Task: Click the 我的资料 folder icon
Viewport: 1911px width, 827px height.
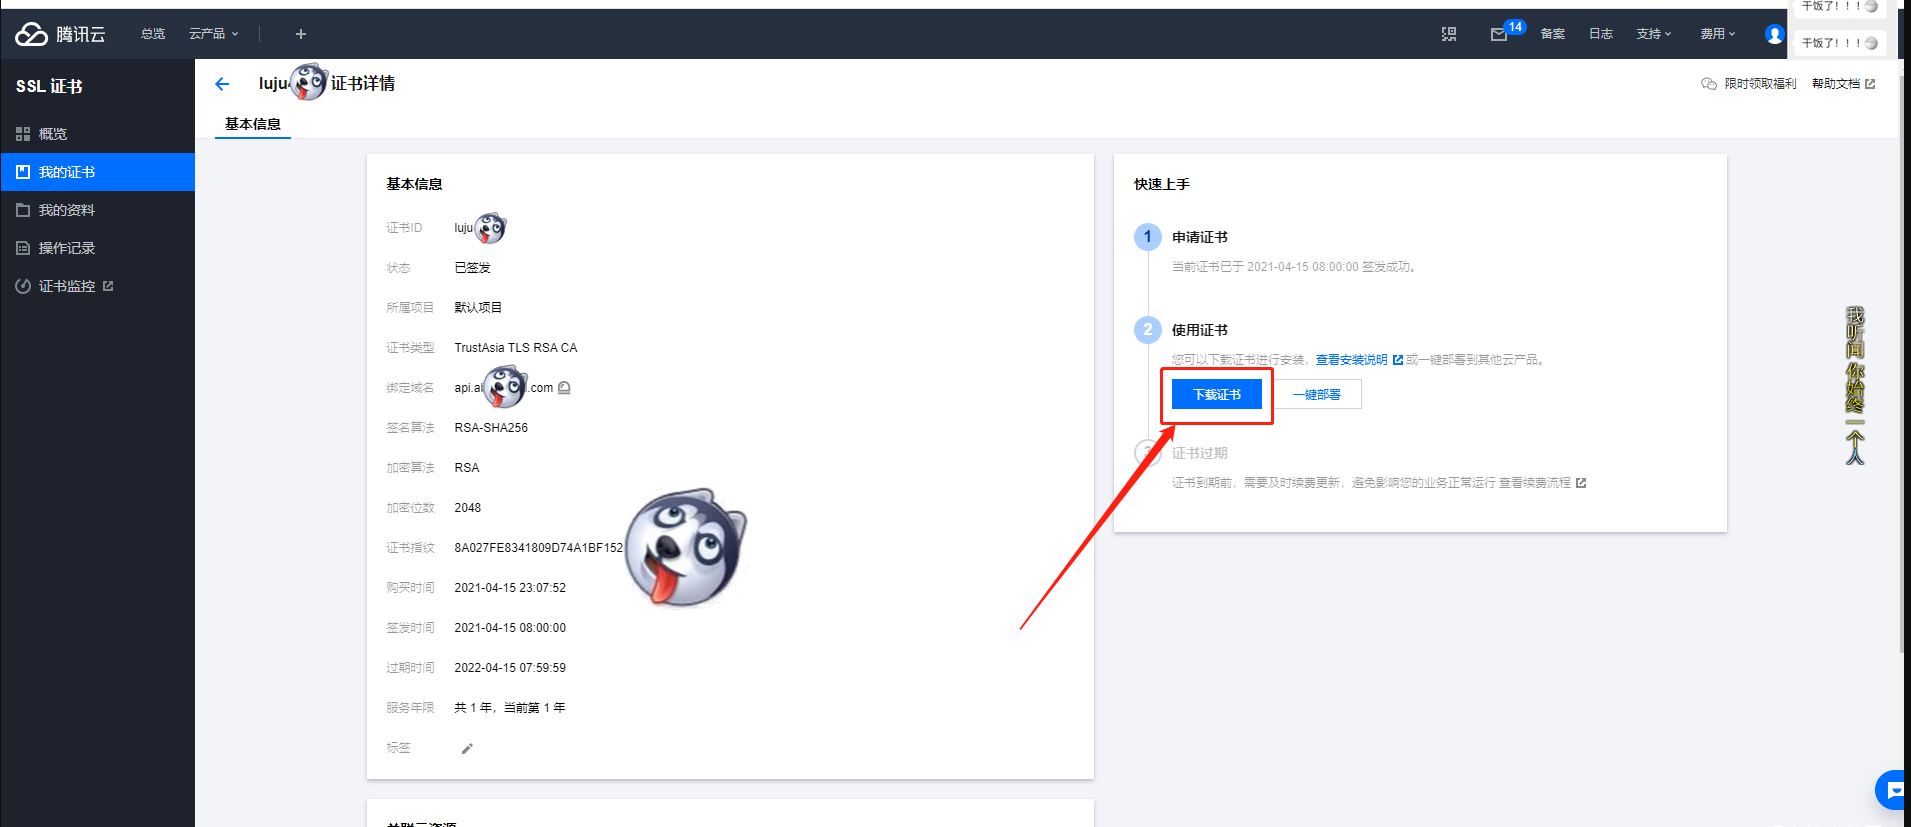Action: pos(23,210)
